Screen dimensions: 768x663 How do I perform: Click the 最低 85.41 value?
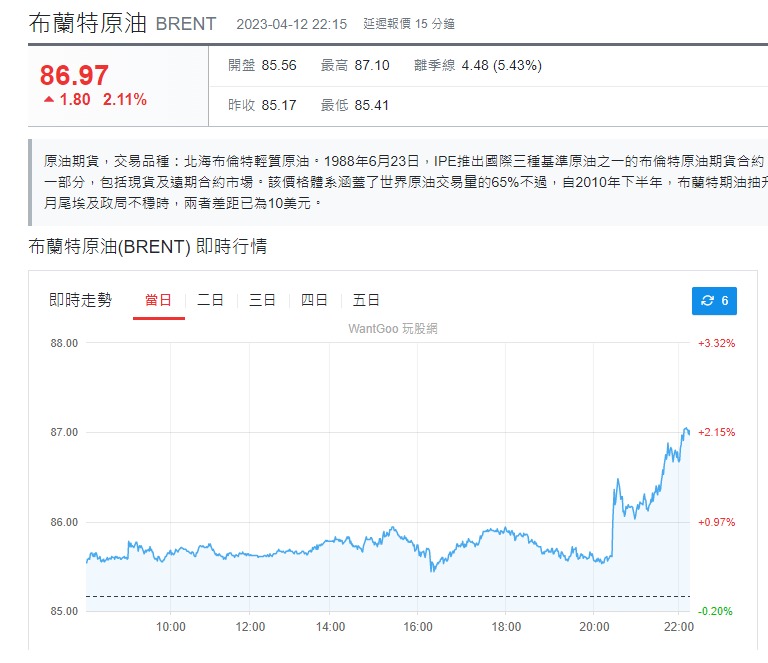click(369, 105)
